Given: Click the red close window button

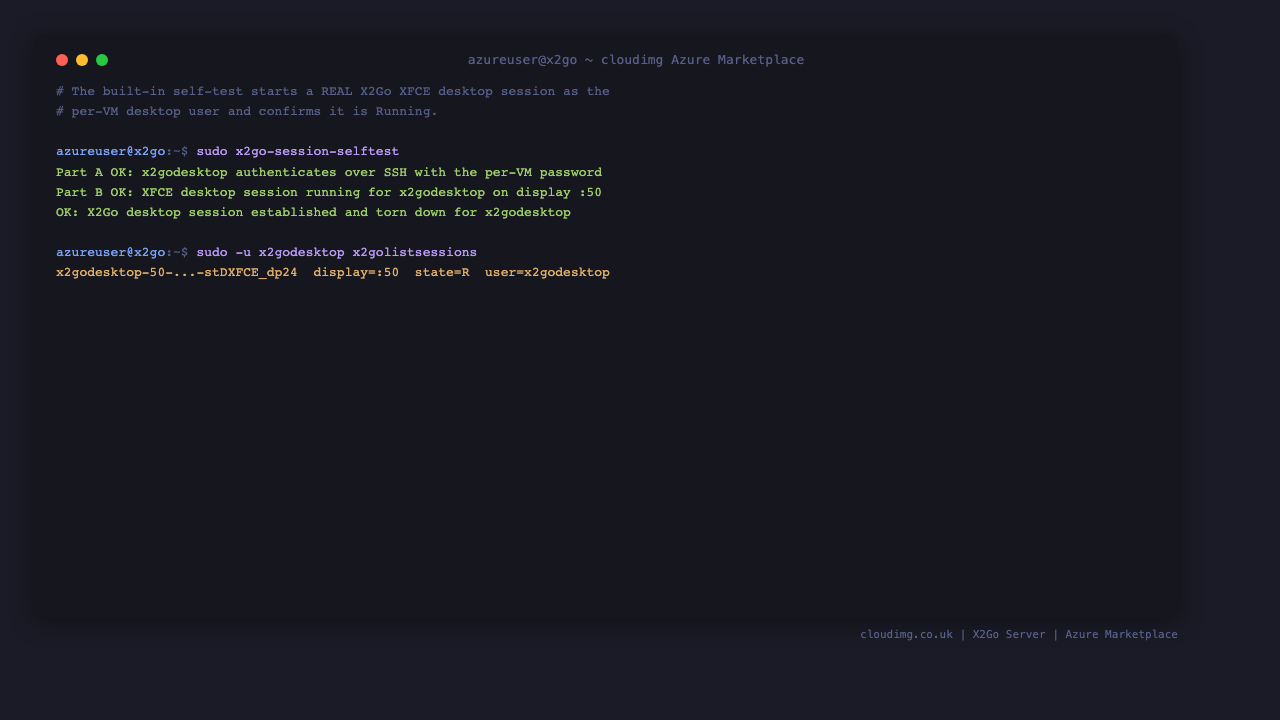Looking at the screenshot, I should click(62, 60).
